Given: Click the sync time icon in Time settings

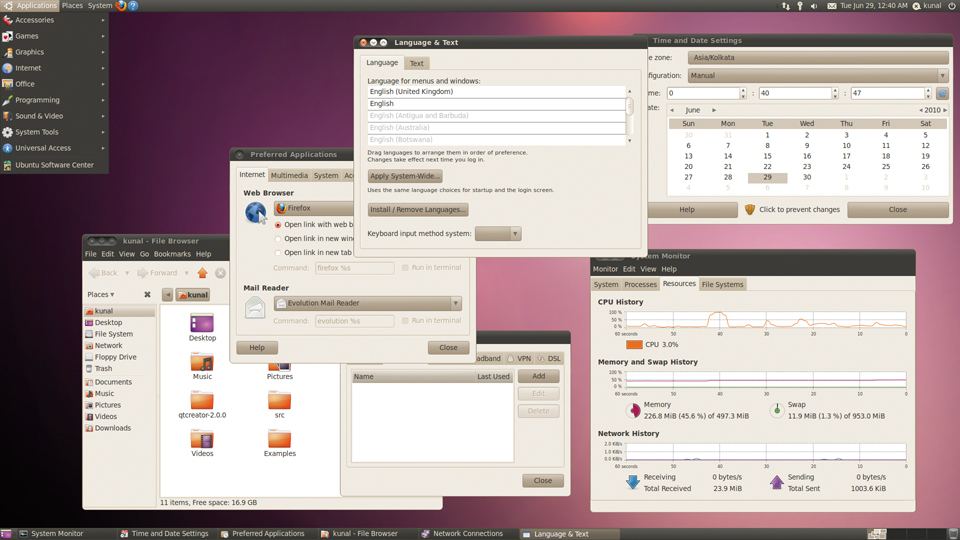Looking at the screenshot, I should click(942, 94).
